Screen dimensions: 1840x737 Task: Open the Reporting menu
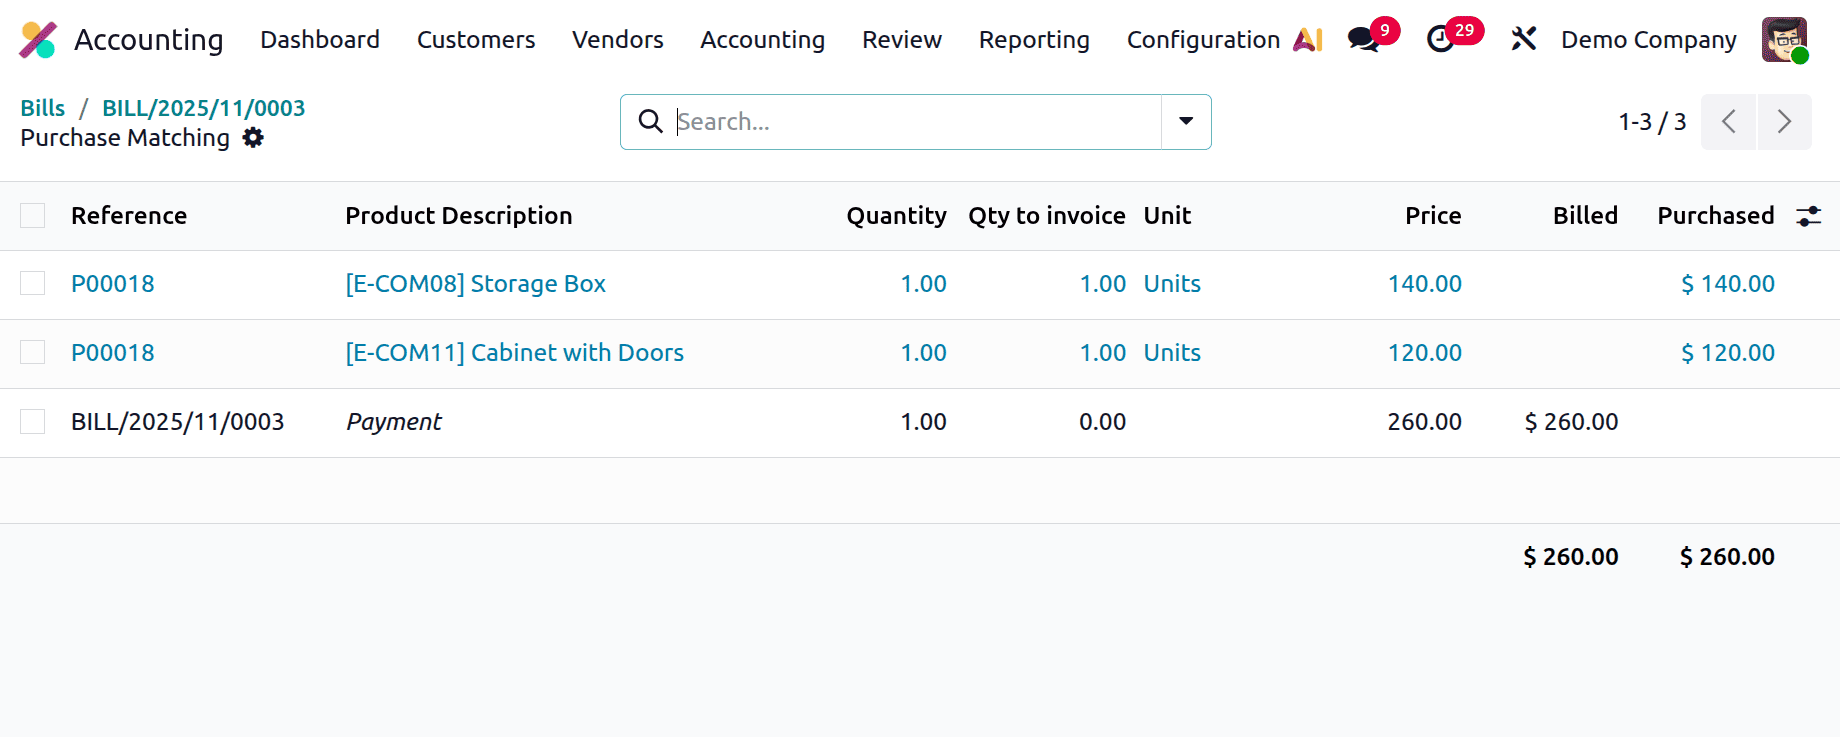[x=1034, y=40]
